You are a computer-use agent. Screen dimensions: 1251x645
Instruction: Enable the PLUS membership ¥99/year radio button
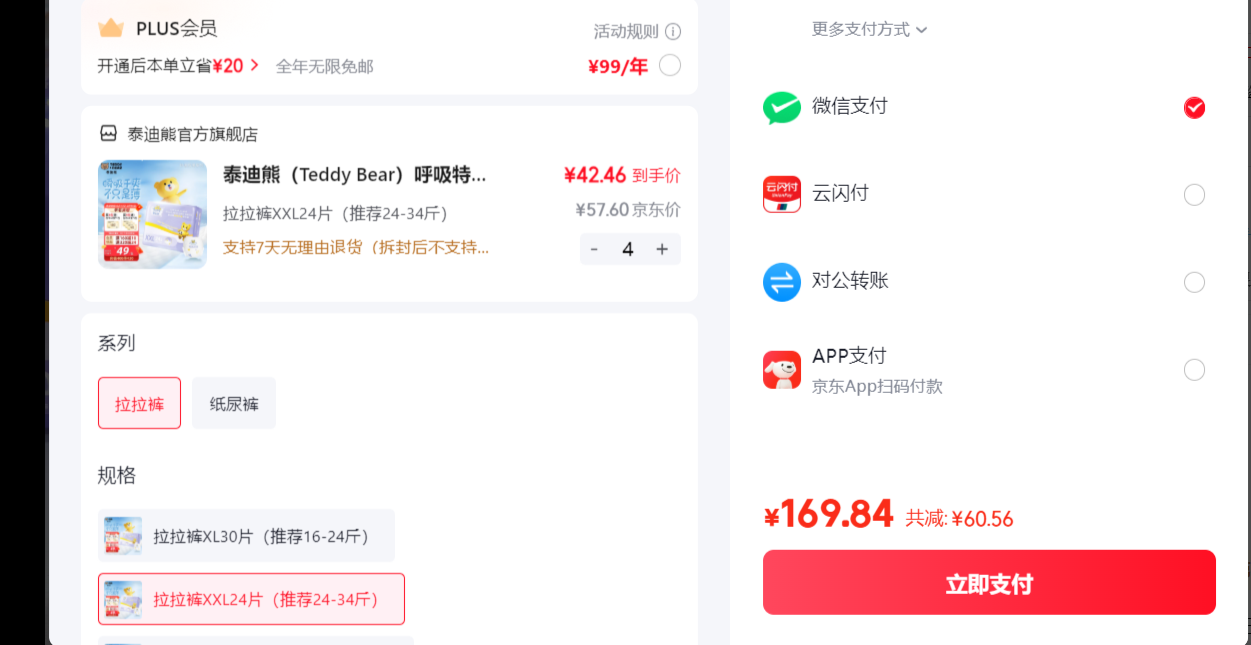[670, 65]
